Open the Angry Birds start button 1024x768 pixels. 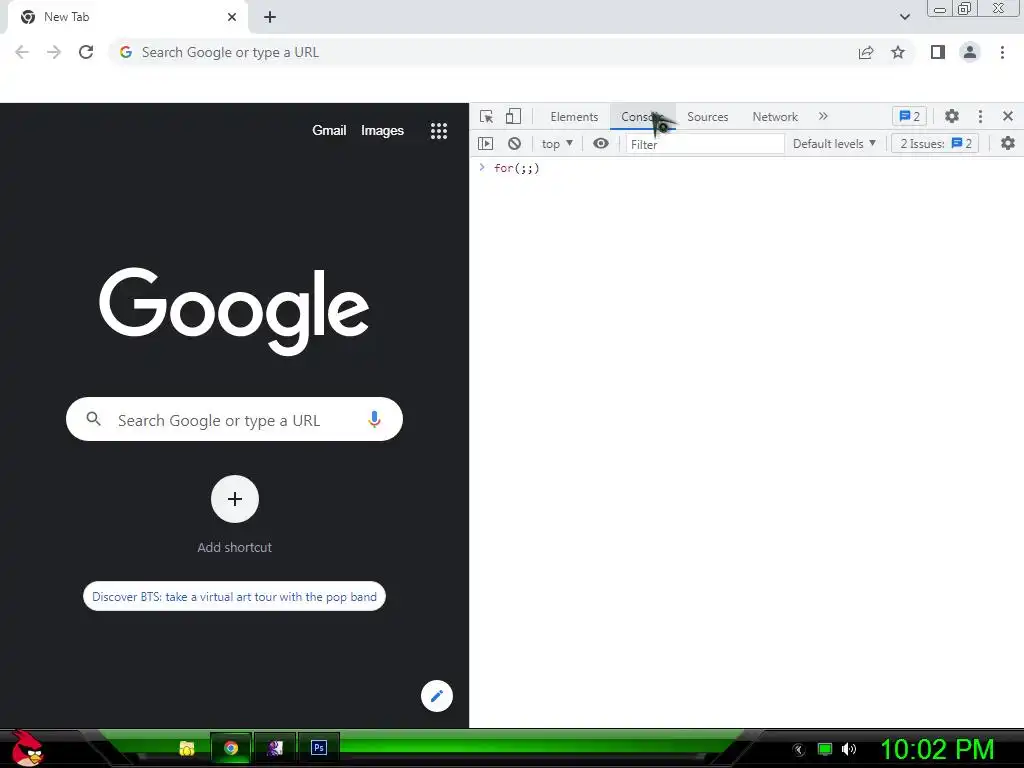pyautogui.click(x=27, y=748)
